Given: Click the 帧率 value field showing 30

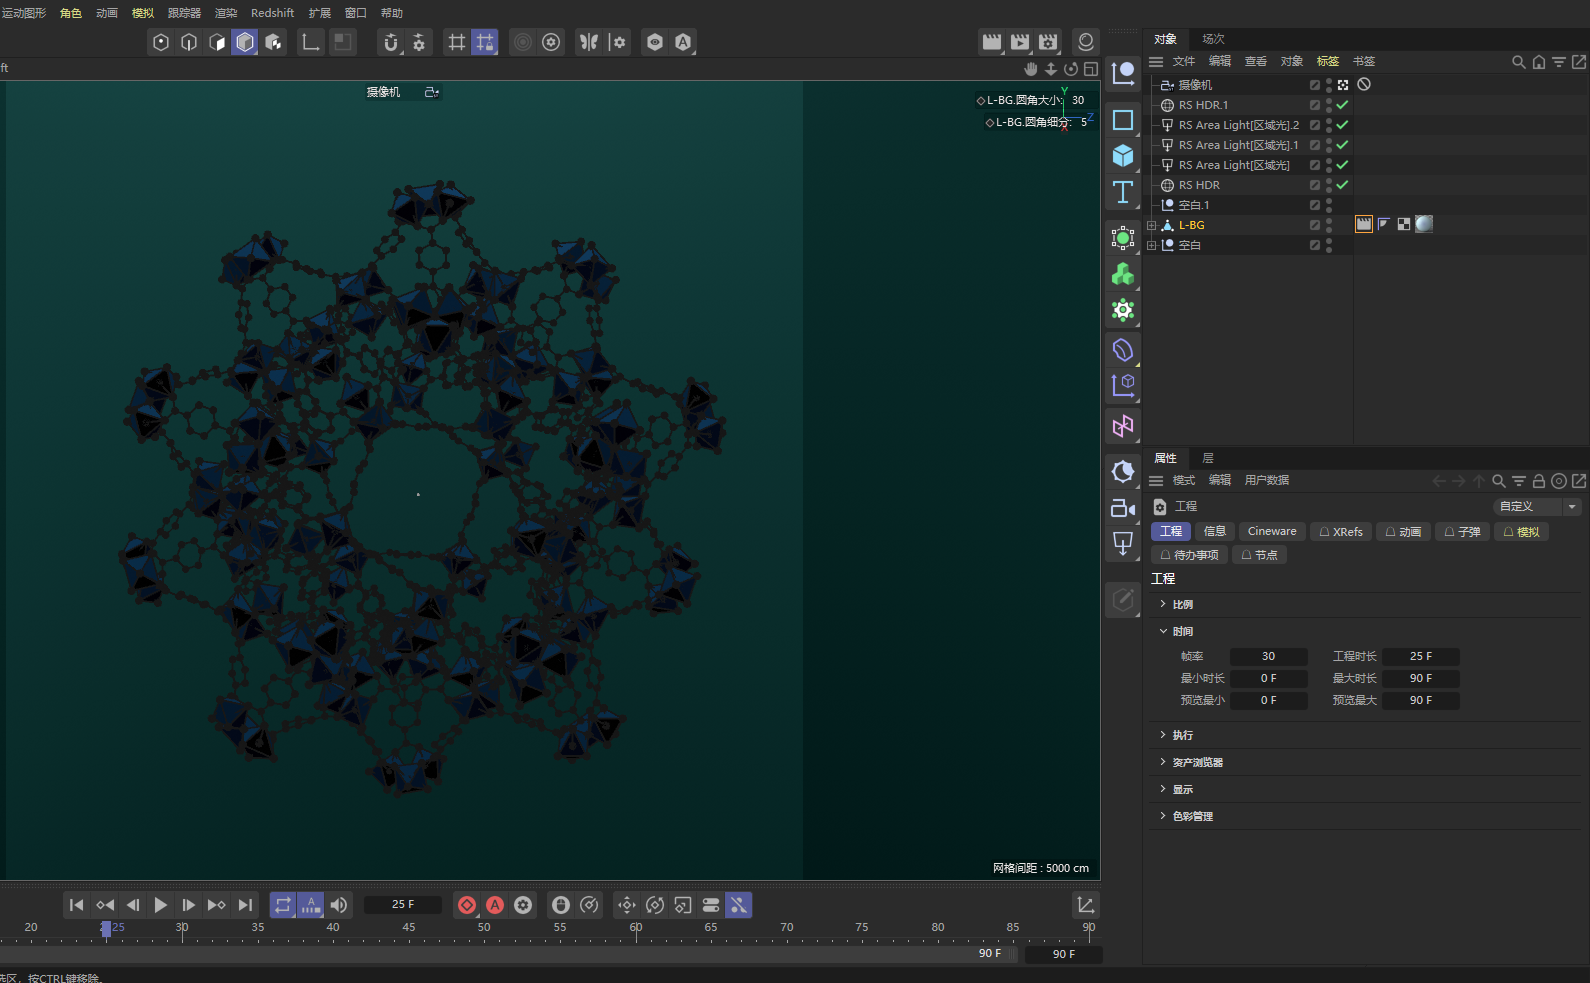Looking at the screenshot, I should (x=1268, y=657).
